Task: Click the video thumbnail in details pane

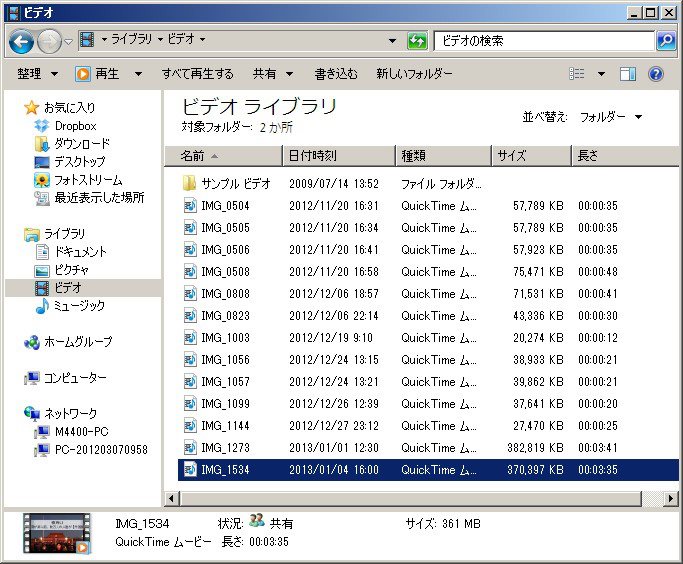Action: (x=56, y=533)
